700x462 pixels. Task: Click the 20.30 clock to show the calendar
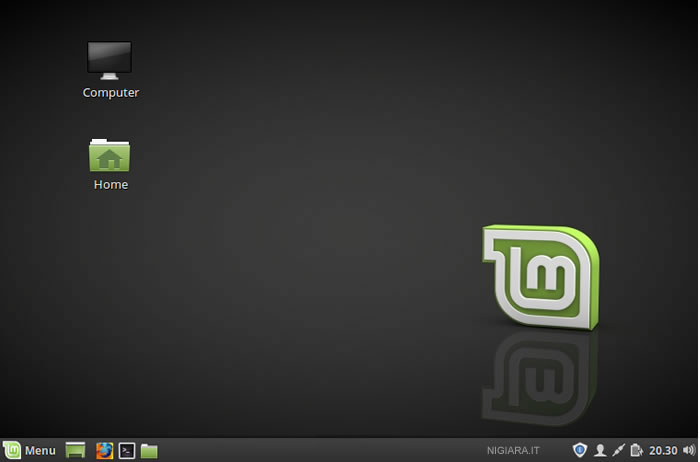pyautogui.click(x=663, y=450)
